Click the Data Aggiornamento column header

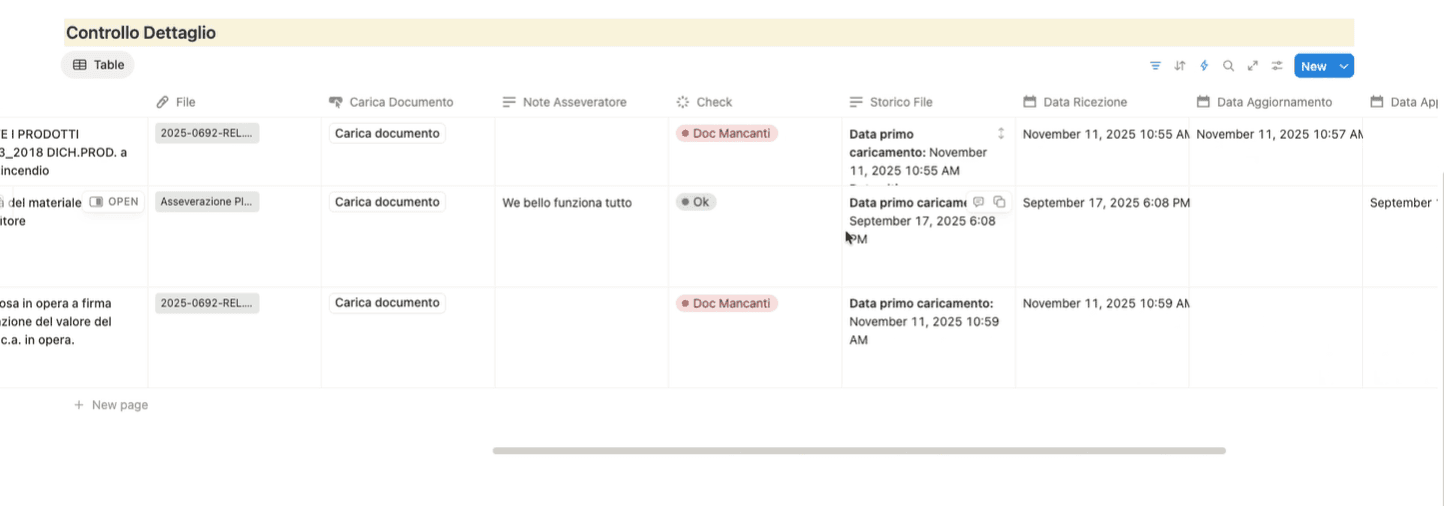click(1265, 102)
